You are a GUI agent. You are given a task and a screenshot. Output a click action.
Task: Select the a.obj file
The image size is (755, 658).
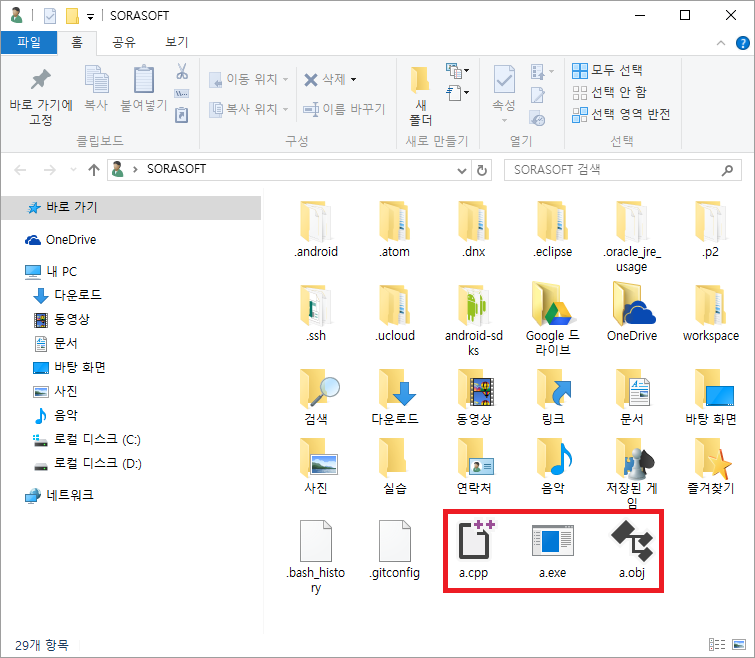[x=632, y=550]
